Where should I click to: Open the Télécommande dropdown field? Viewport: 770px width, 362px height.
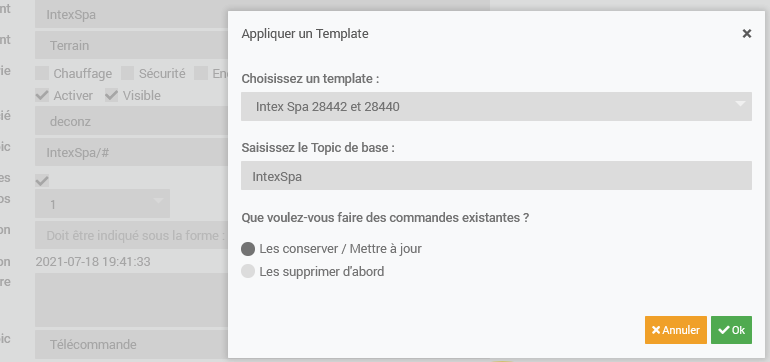131,344
